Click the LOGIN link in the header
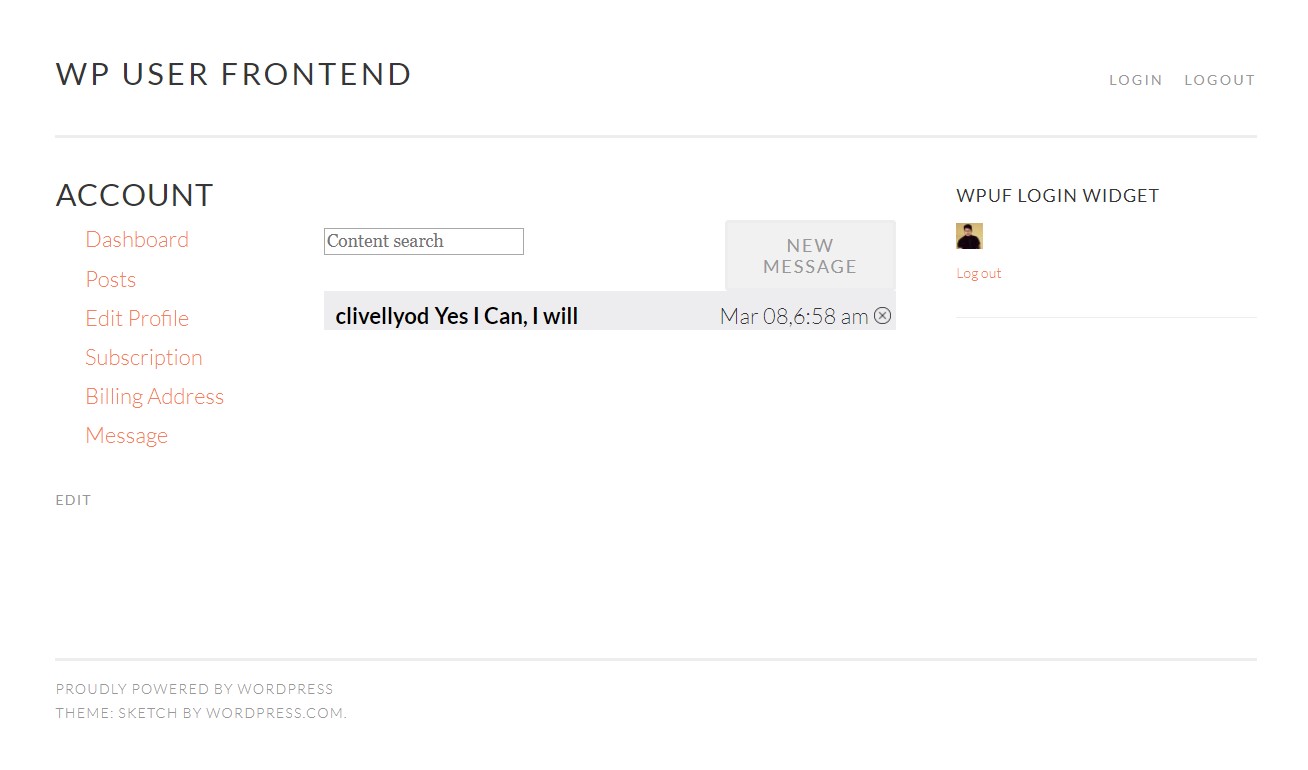 (1136, 80)
